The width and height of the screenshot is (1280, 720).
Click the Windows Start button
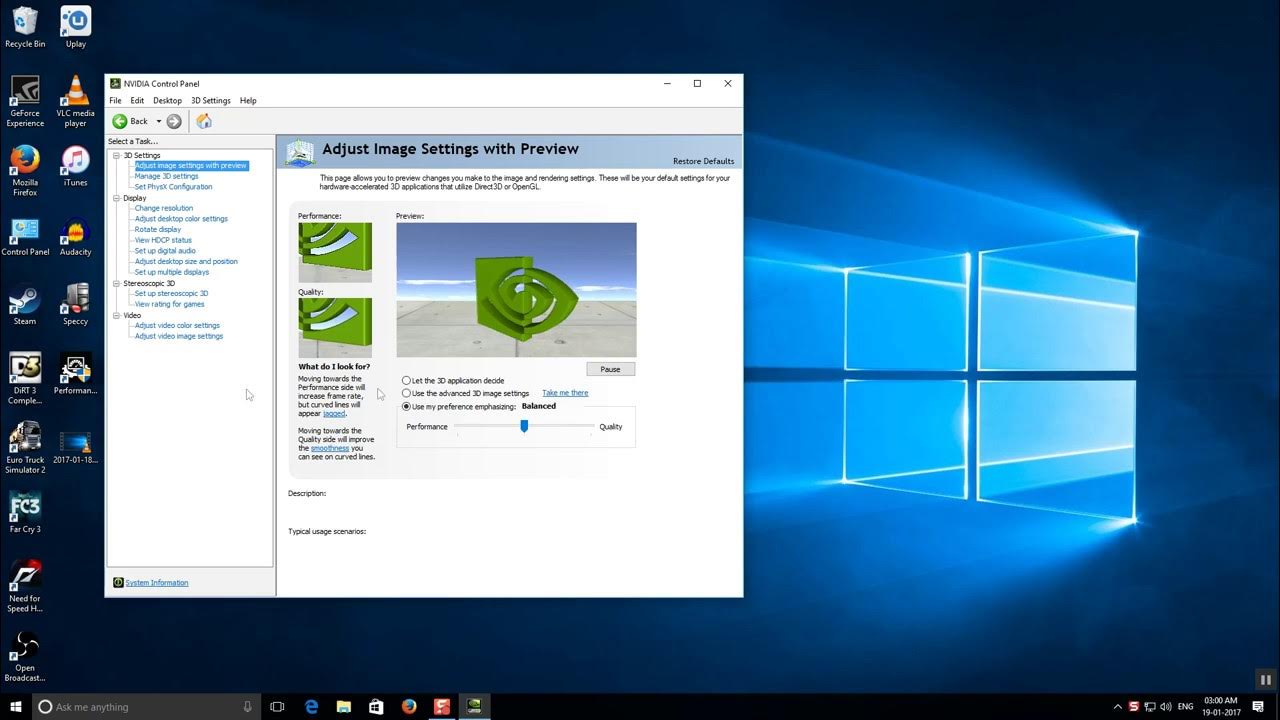[16, 706]
